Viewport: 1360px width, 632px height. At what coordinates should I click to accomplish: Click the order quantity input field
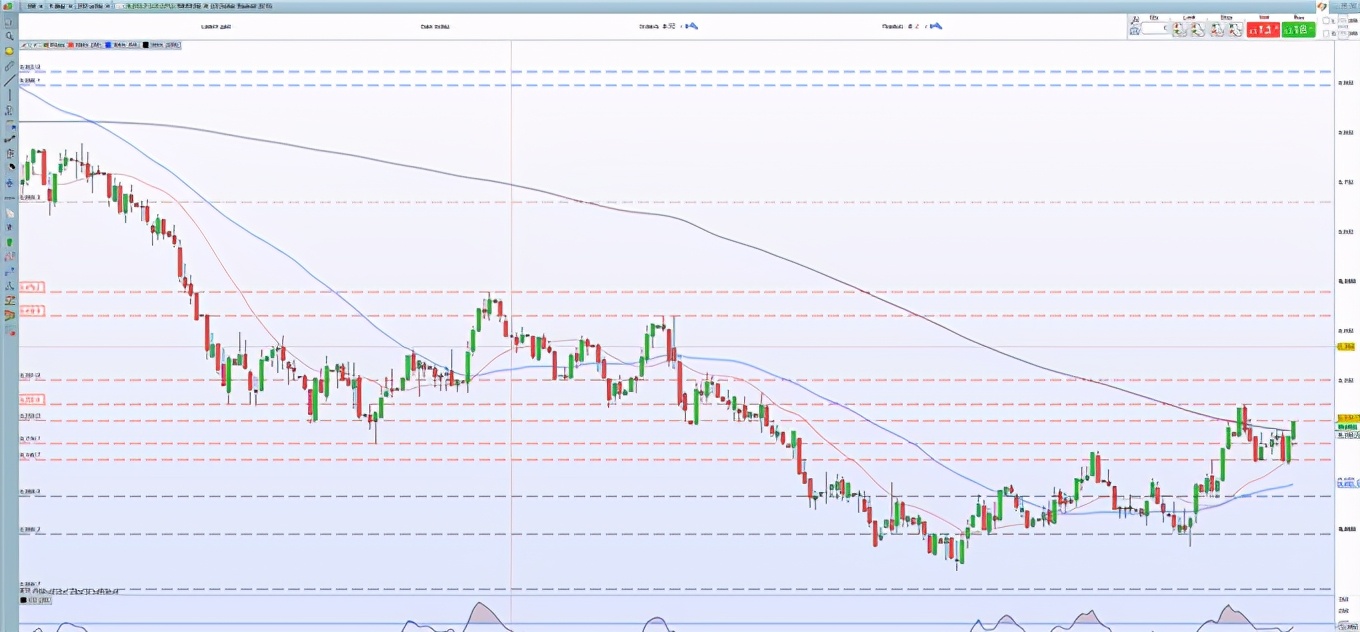pyautogui.click(x=1154, y=28)
